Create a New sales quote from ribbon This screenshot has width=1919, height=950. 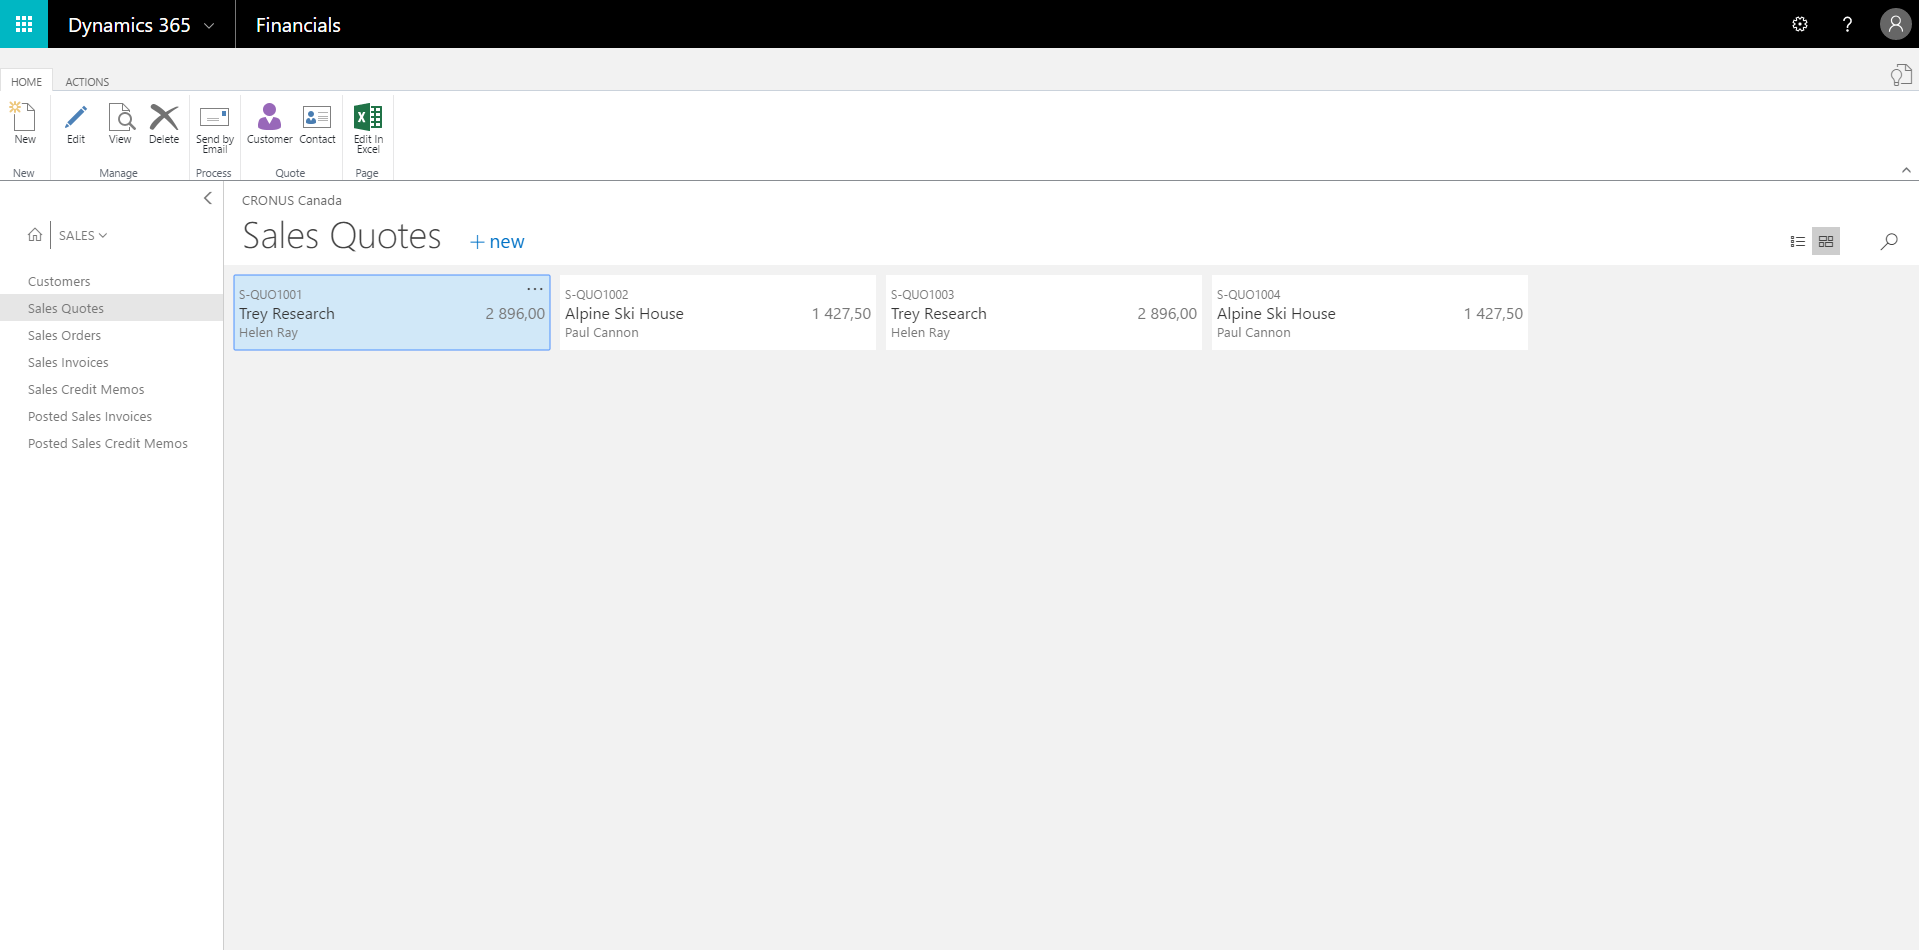(24, 124)
